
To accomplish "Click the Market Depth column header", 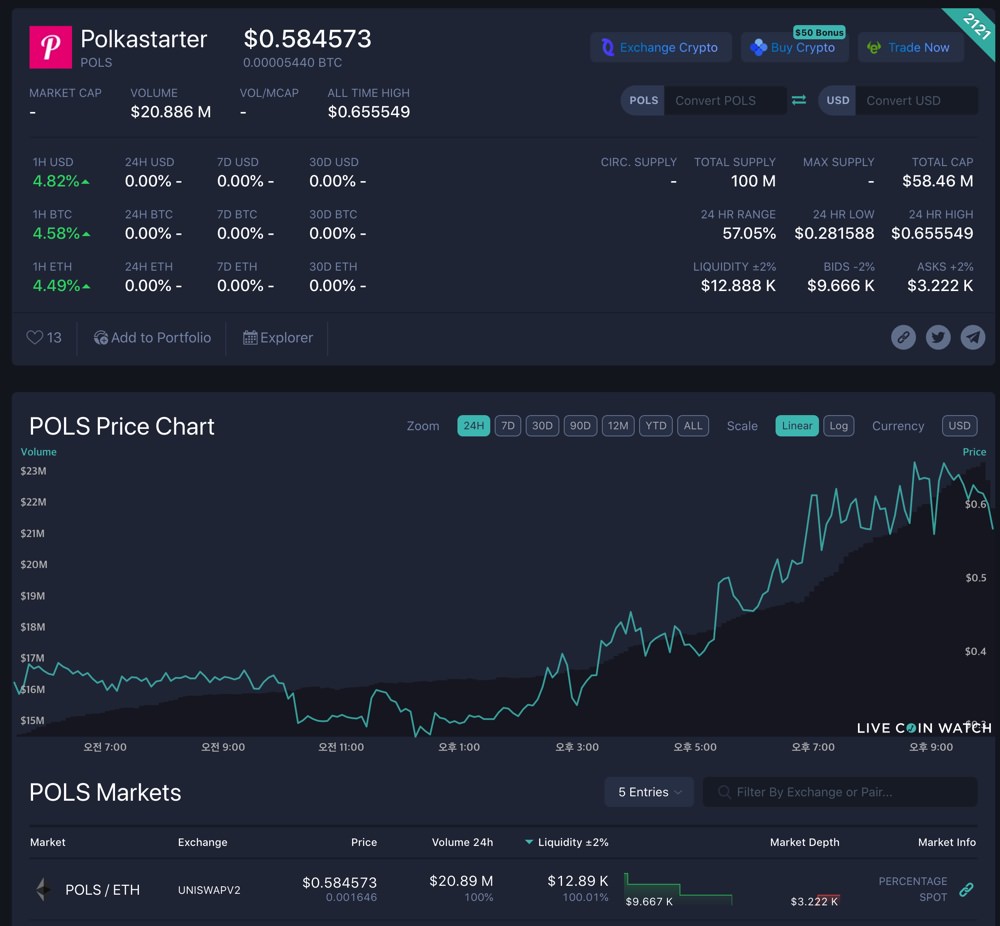I will (804, 842).
